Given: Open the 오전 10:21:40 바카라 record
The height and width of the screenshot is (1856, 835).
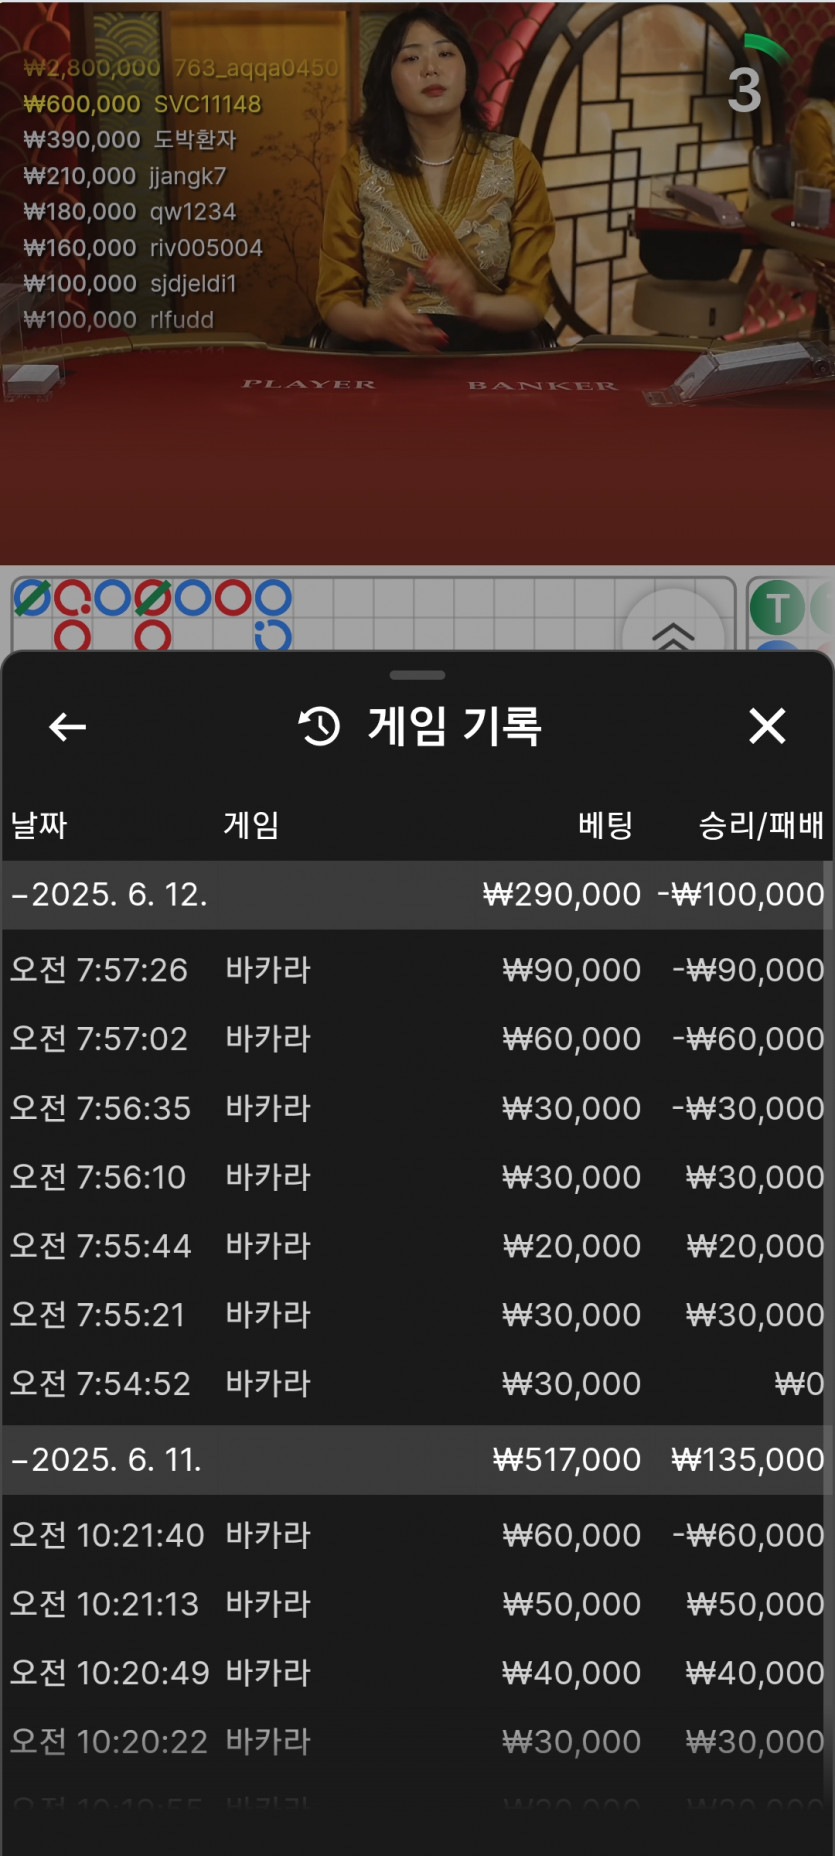Looking at the screenshot, I should pyautogui.click(x=417, y=1535).
